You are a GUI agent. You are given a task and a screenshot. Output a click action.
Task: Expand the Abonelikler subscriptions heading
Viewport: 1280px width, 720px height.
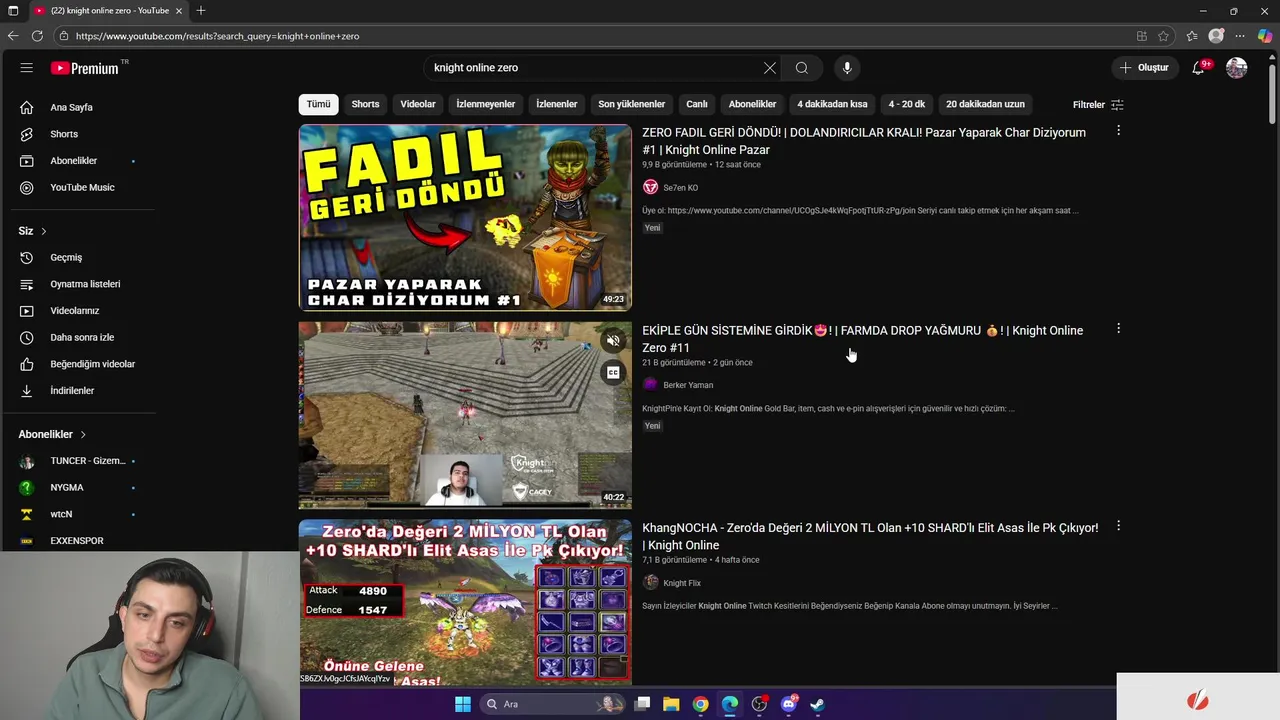pos(52,434)
